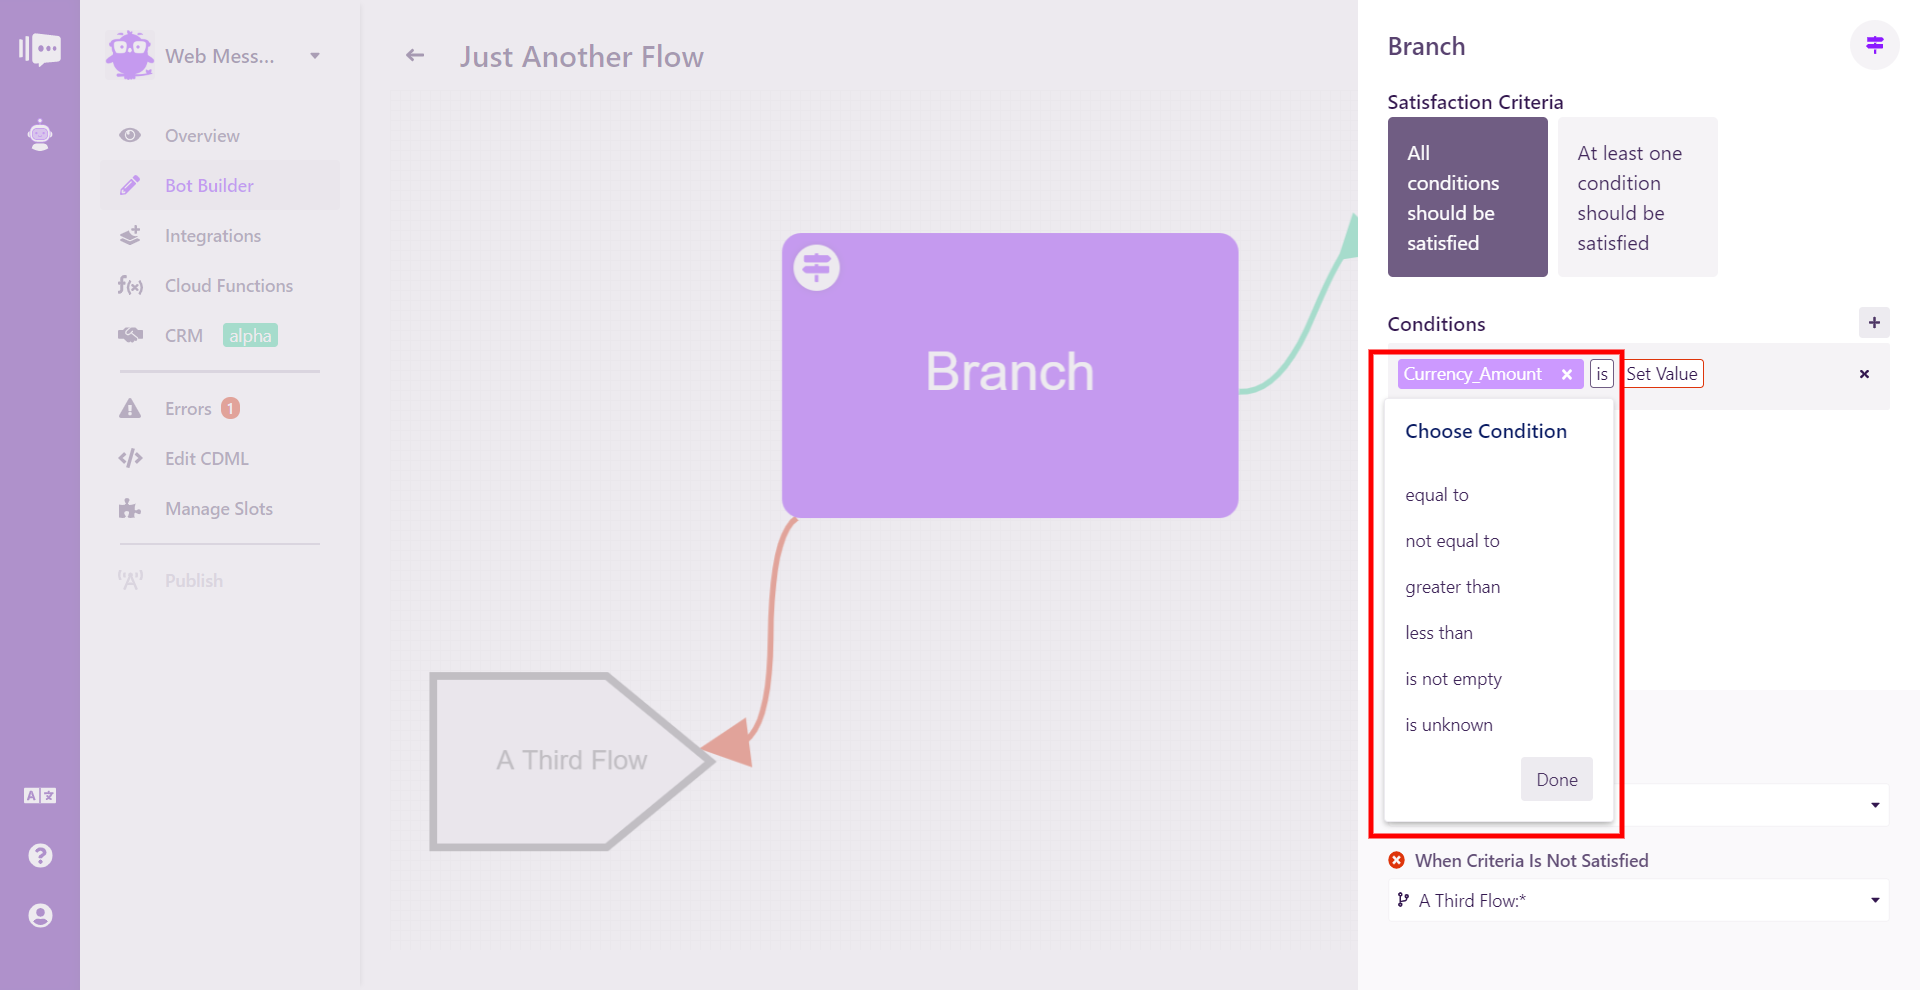Click the chat logo icon in the sidebar
The width and height of the screenshot is (1920, 990).
tap(40, 48)
